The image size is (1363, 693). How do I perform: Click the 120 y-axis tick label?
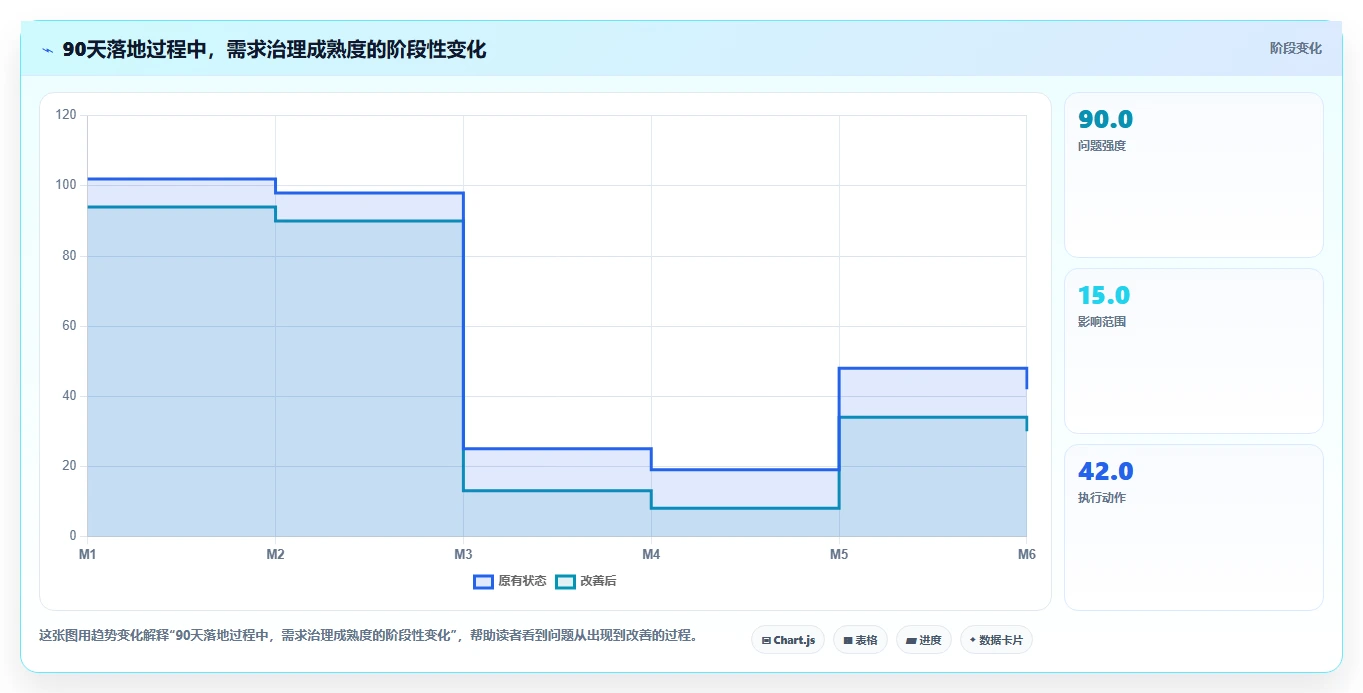[x=66, y=115]
